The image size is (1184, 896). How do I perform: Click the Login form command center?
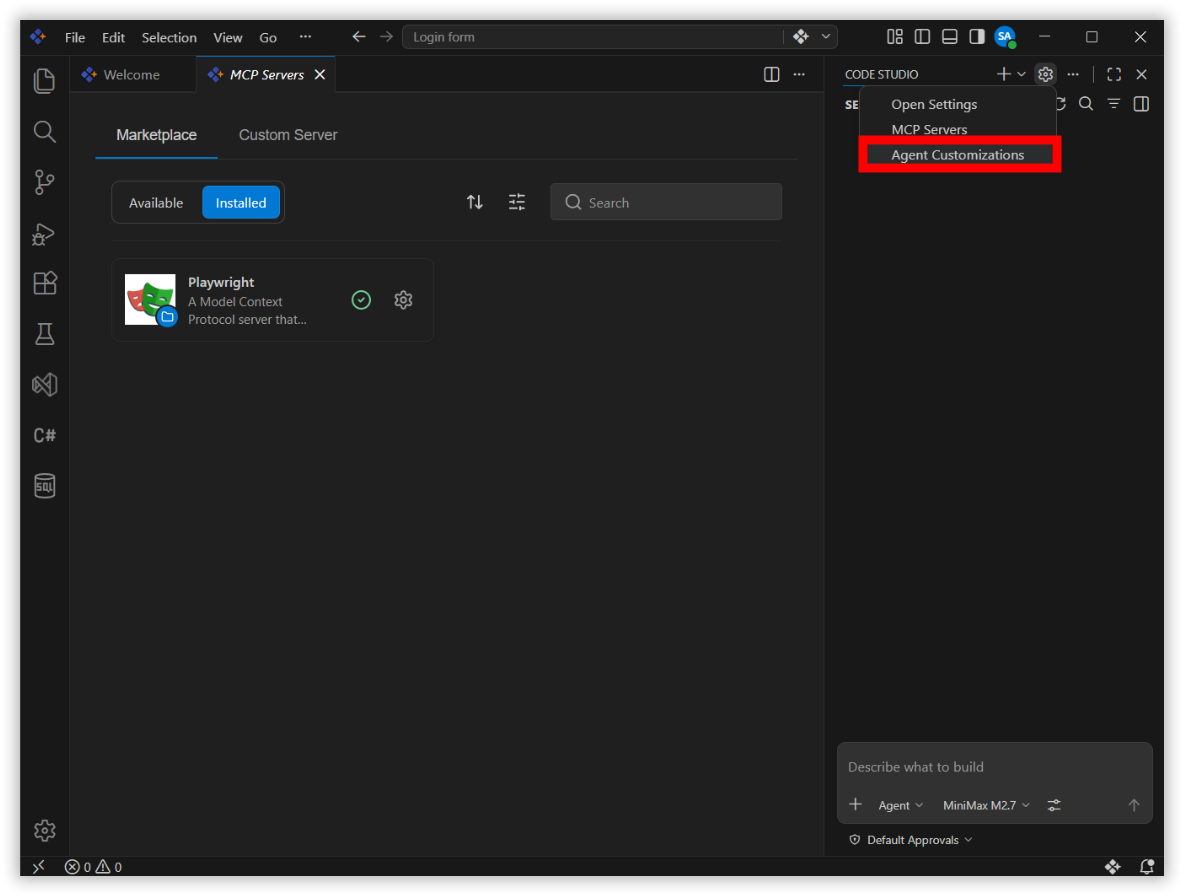click(593, 36)
